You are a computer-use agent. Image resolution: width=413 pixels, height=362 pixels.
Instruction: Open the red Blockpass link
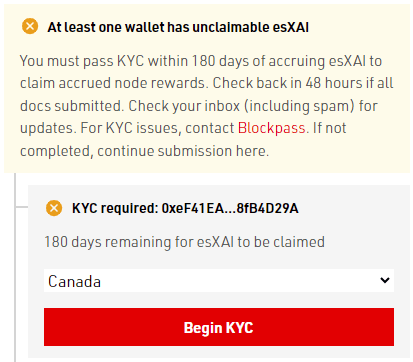[x=272, y=128]
